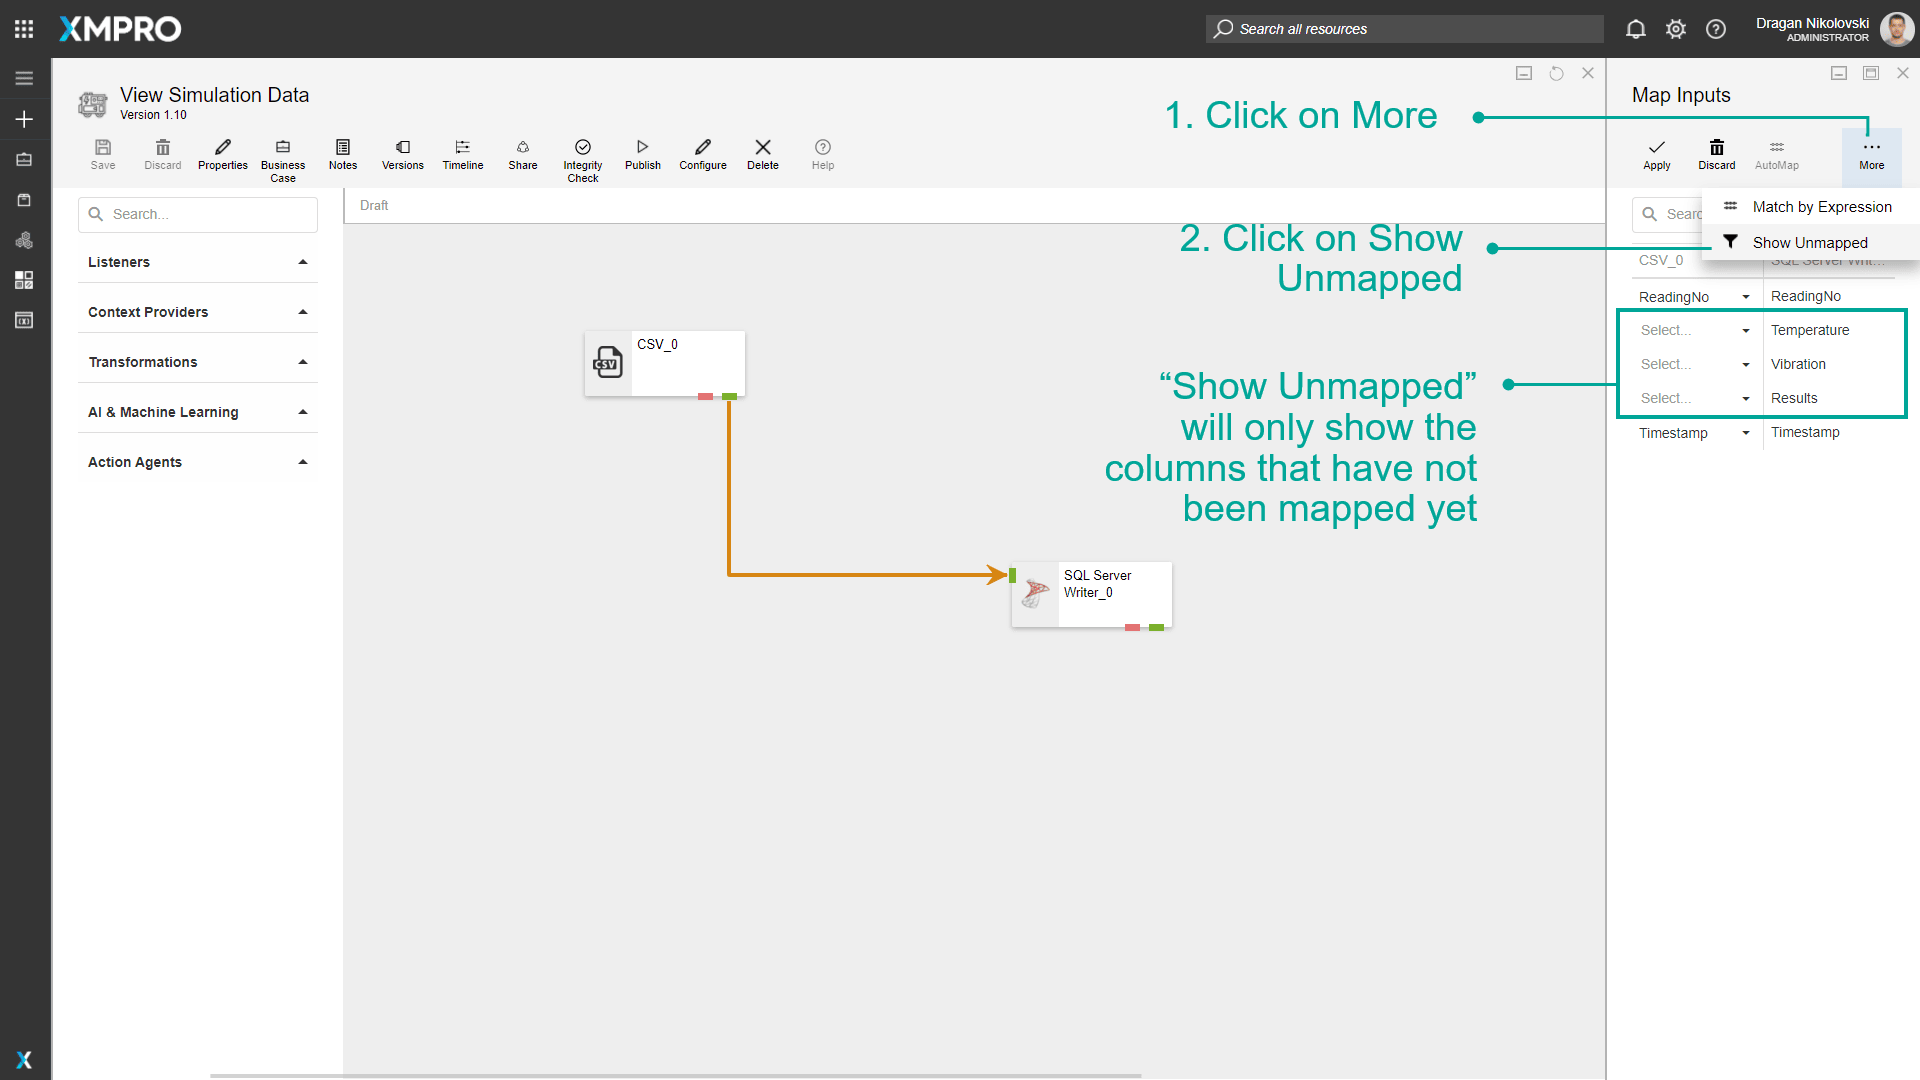
Task: Click the More options button
Action: point(1871,154)
